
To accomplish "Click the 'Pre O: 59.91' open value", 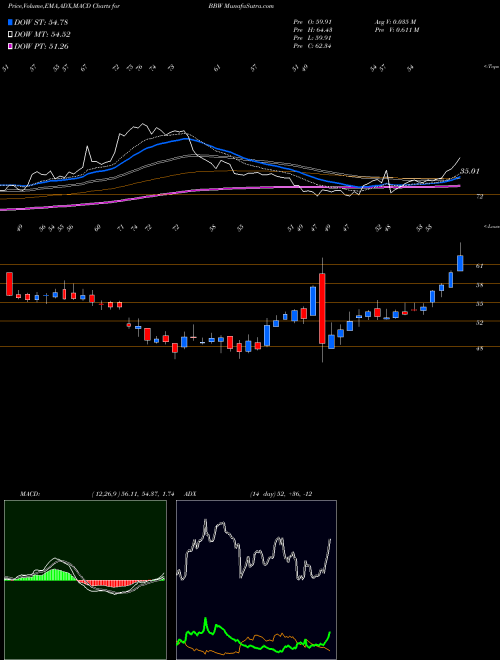I will click(x=312, y=22).
